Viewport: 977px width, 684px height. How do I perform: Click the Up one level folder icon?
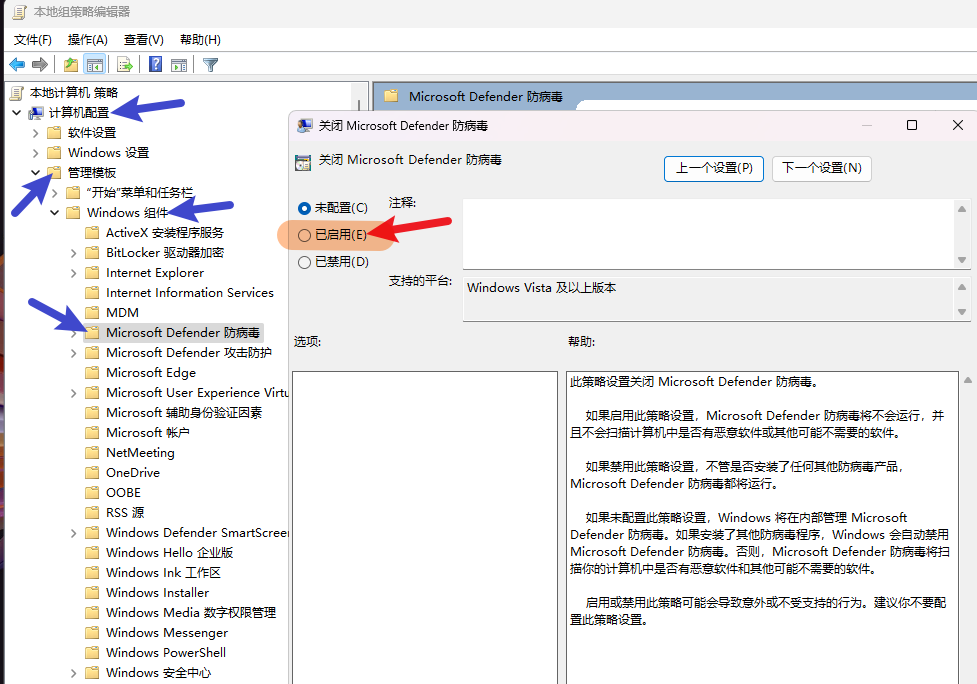[x=70, y=65]
